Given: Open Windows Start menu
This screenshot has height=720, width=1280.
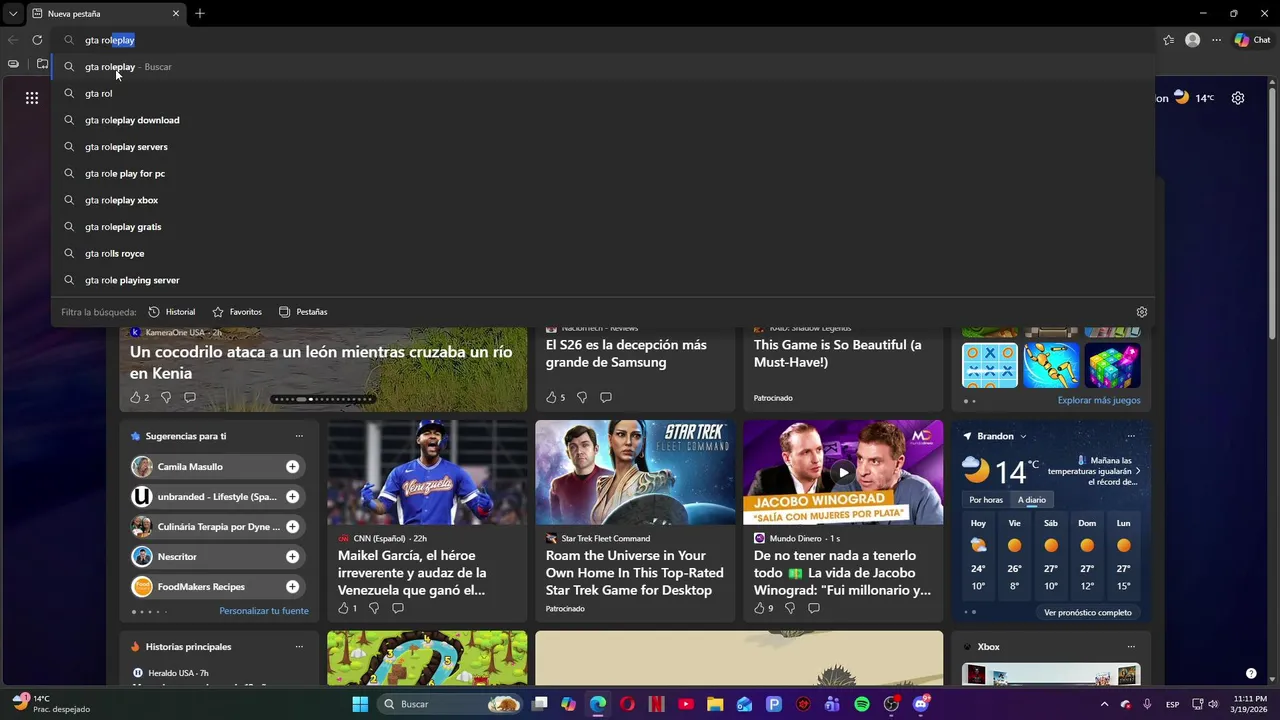Looking at the screenshot, I should pos(360,704).
